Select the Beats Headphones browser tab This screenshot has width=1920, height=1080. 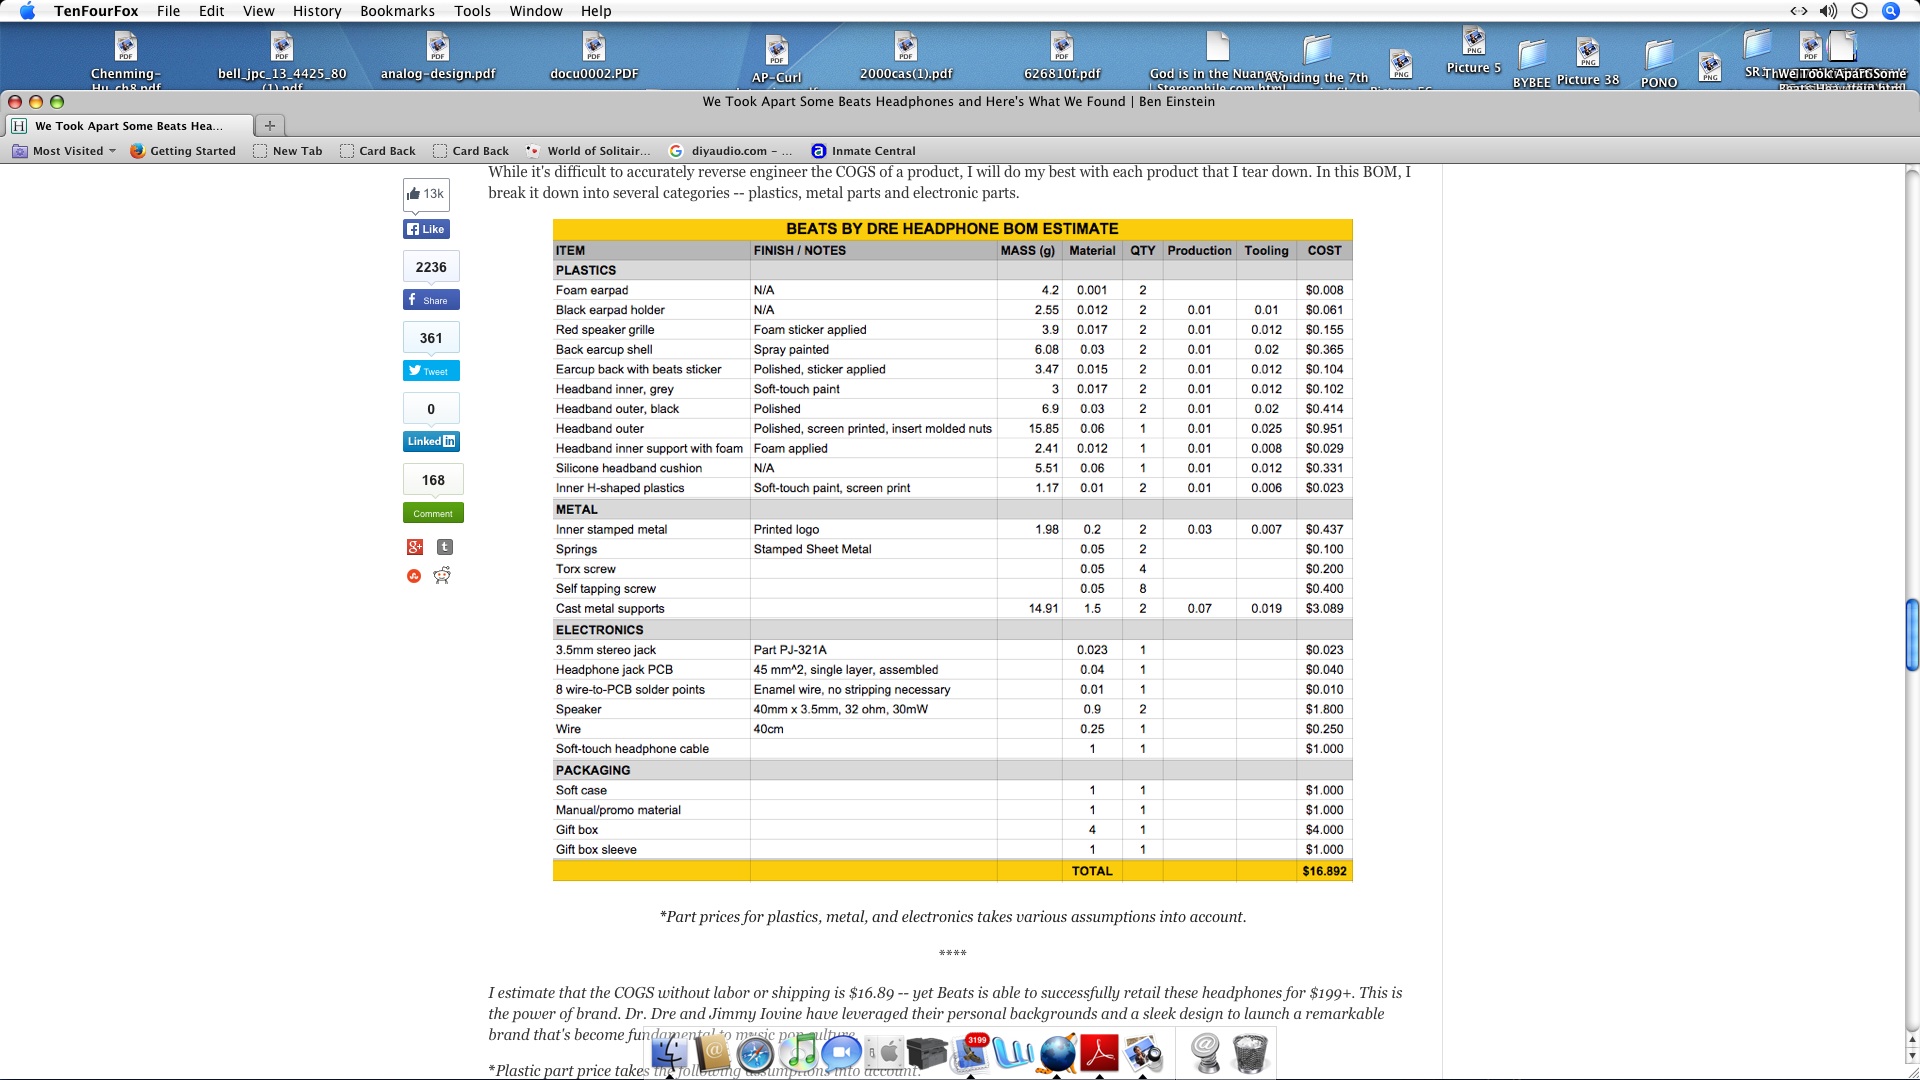128,126
